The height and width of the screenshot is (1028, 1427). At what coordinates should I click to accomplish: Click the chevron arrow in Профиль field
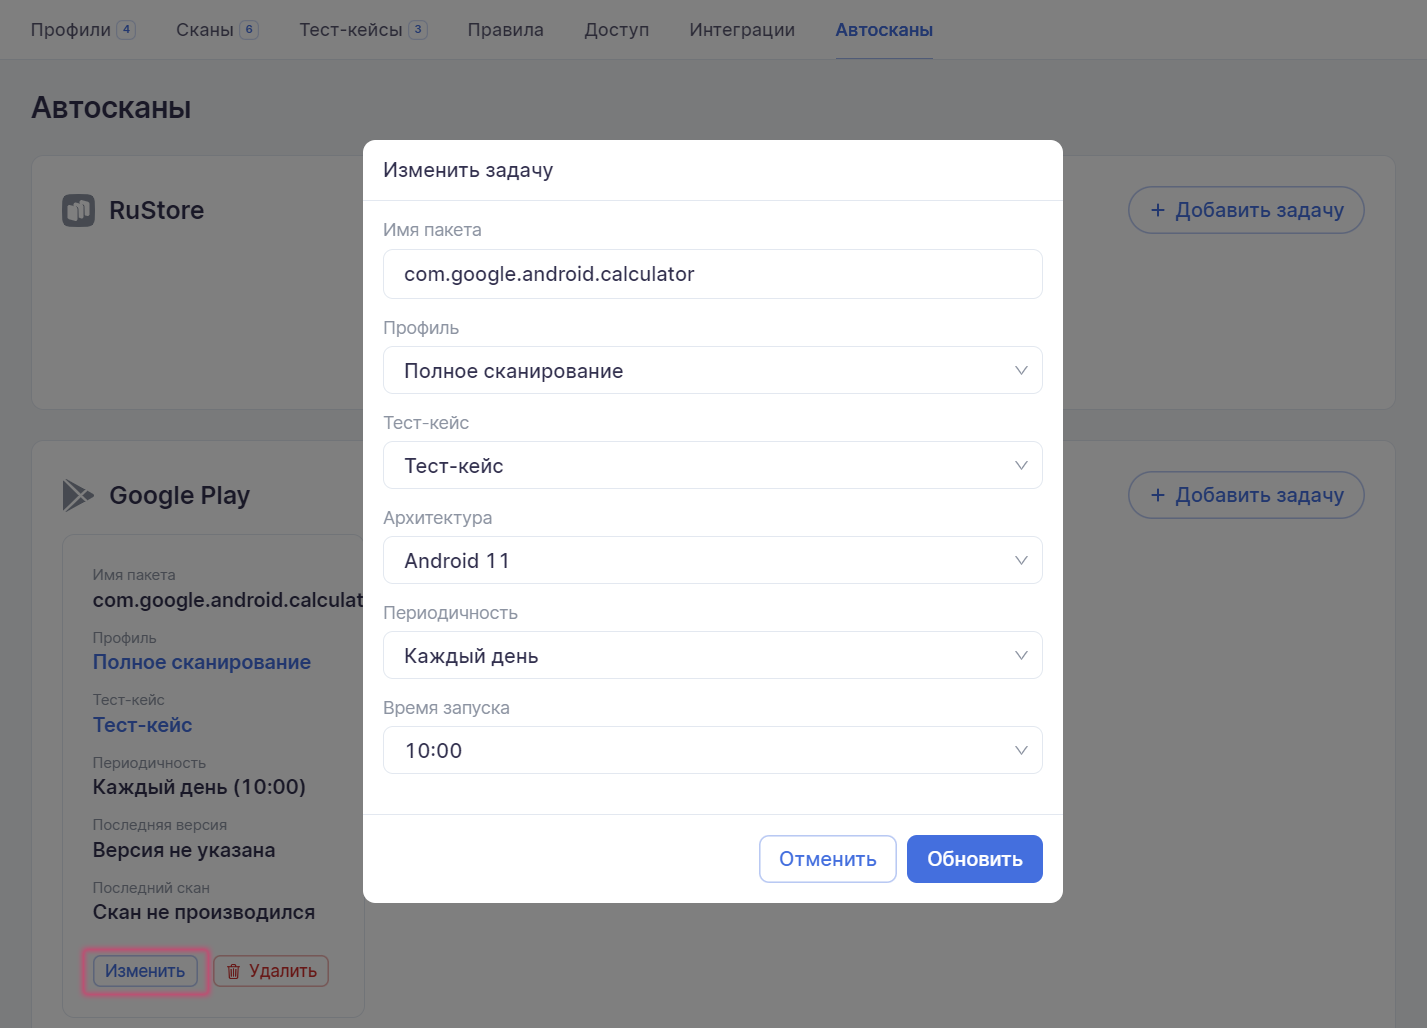1021,370
